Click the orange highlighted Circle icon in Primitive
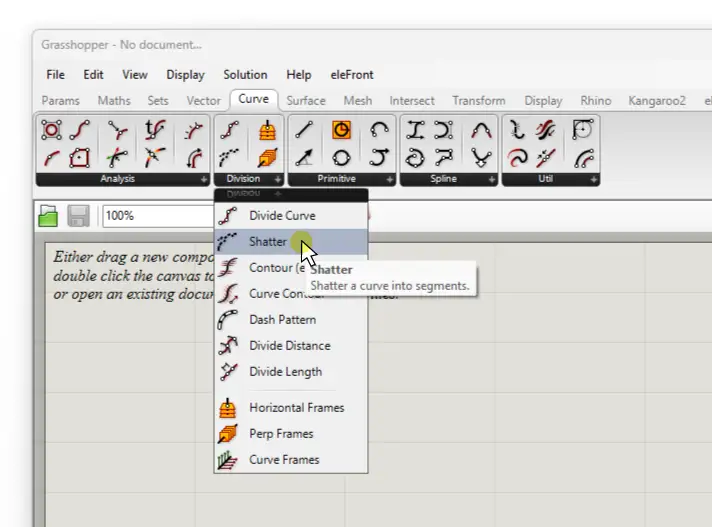Screen dimensions: 712x527 [341, 130]
